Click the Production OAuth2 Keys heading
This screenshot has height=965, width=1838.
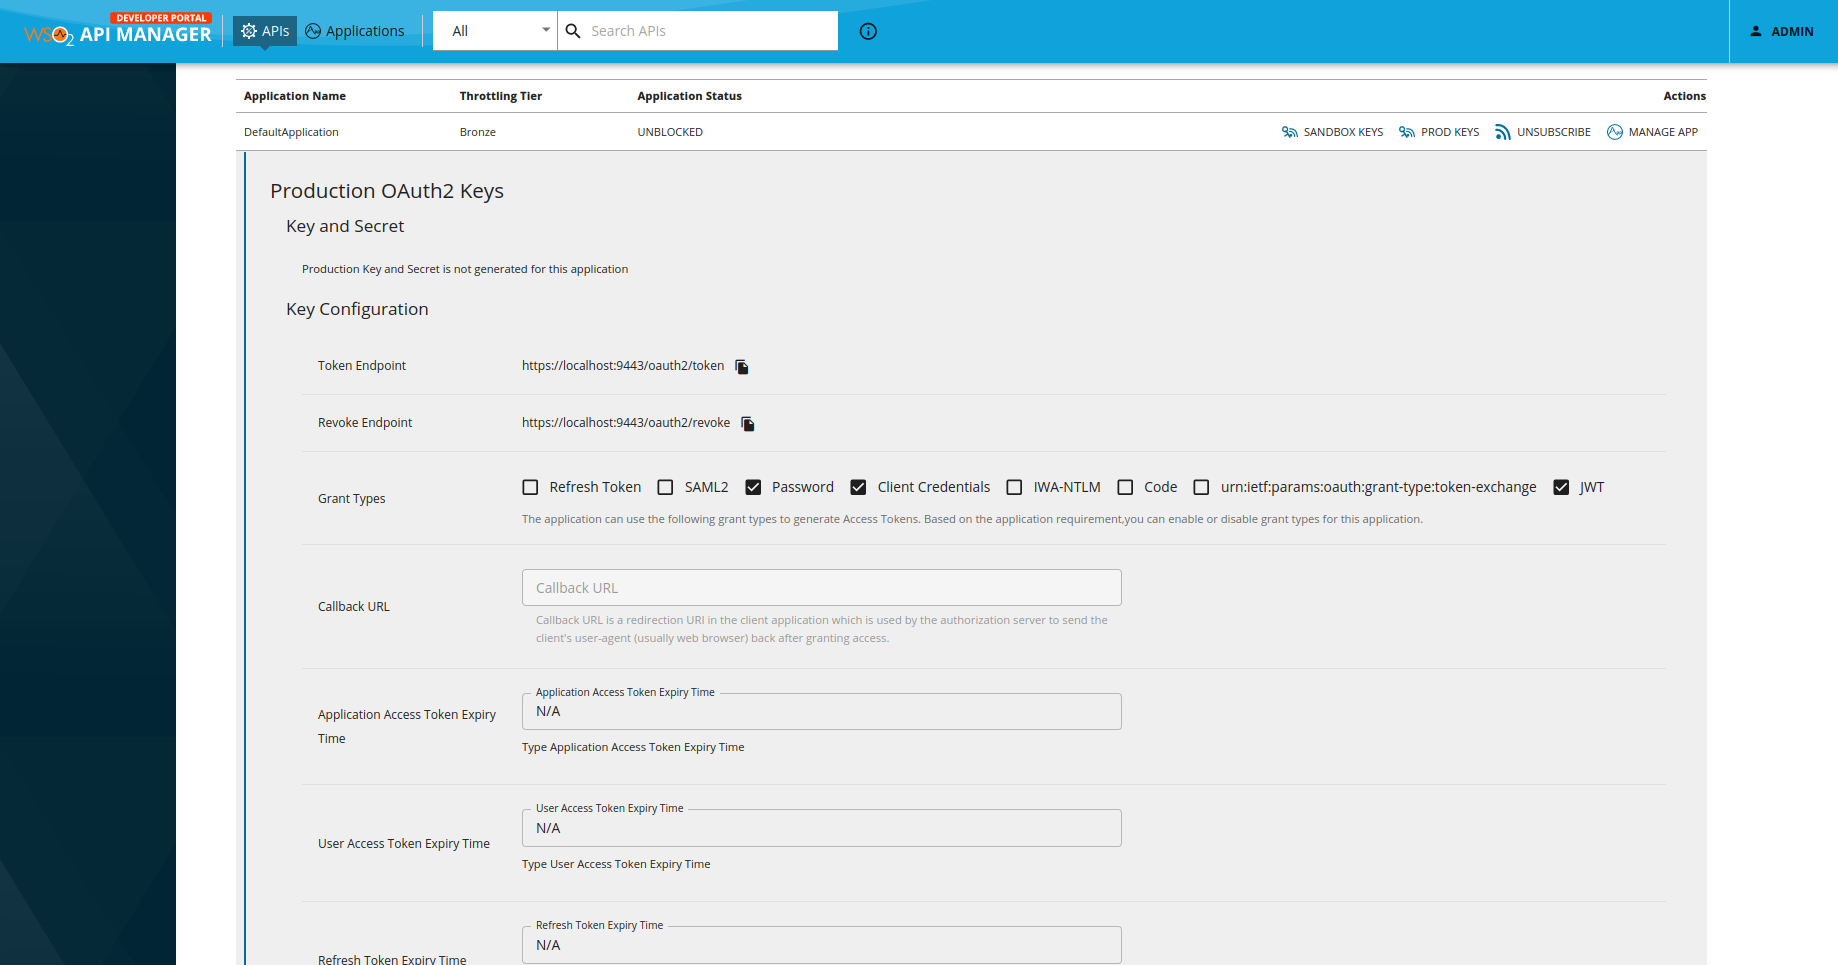point(387,191)
